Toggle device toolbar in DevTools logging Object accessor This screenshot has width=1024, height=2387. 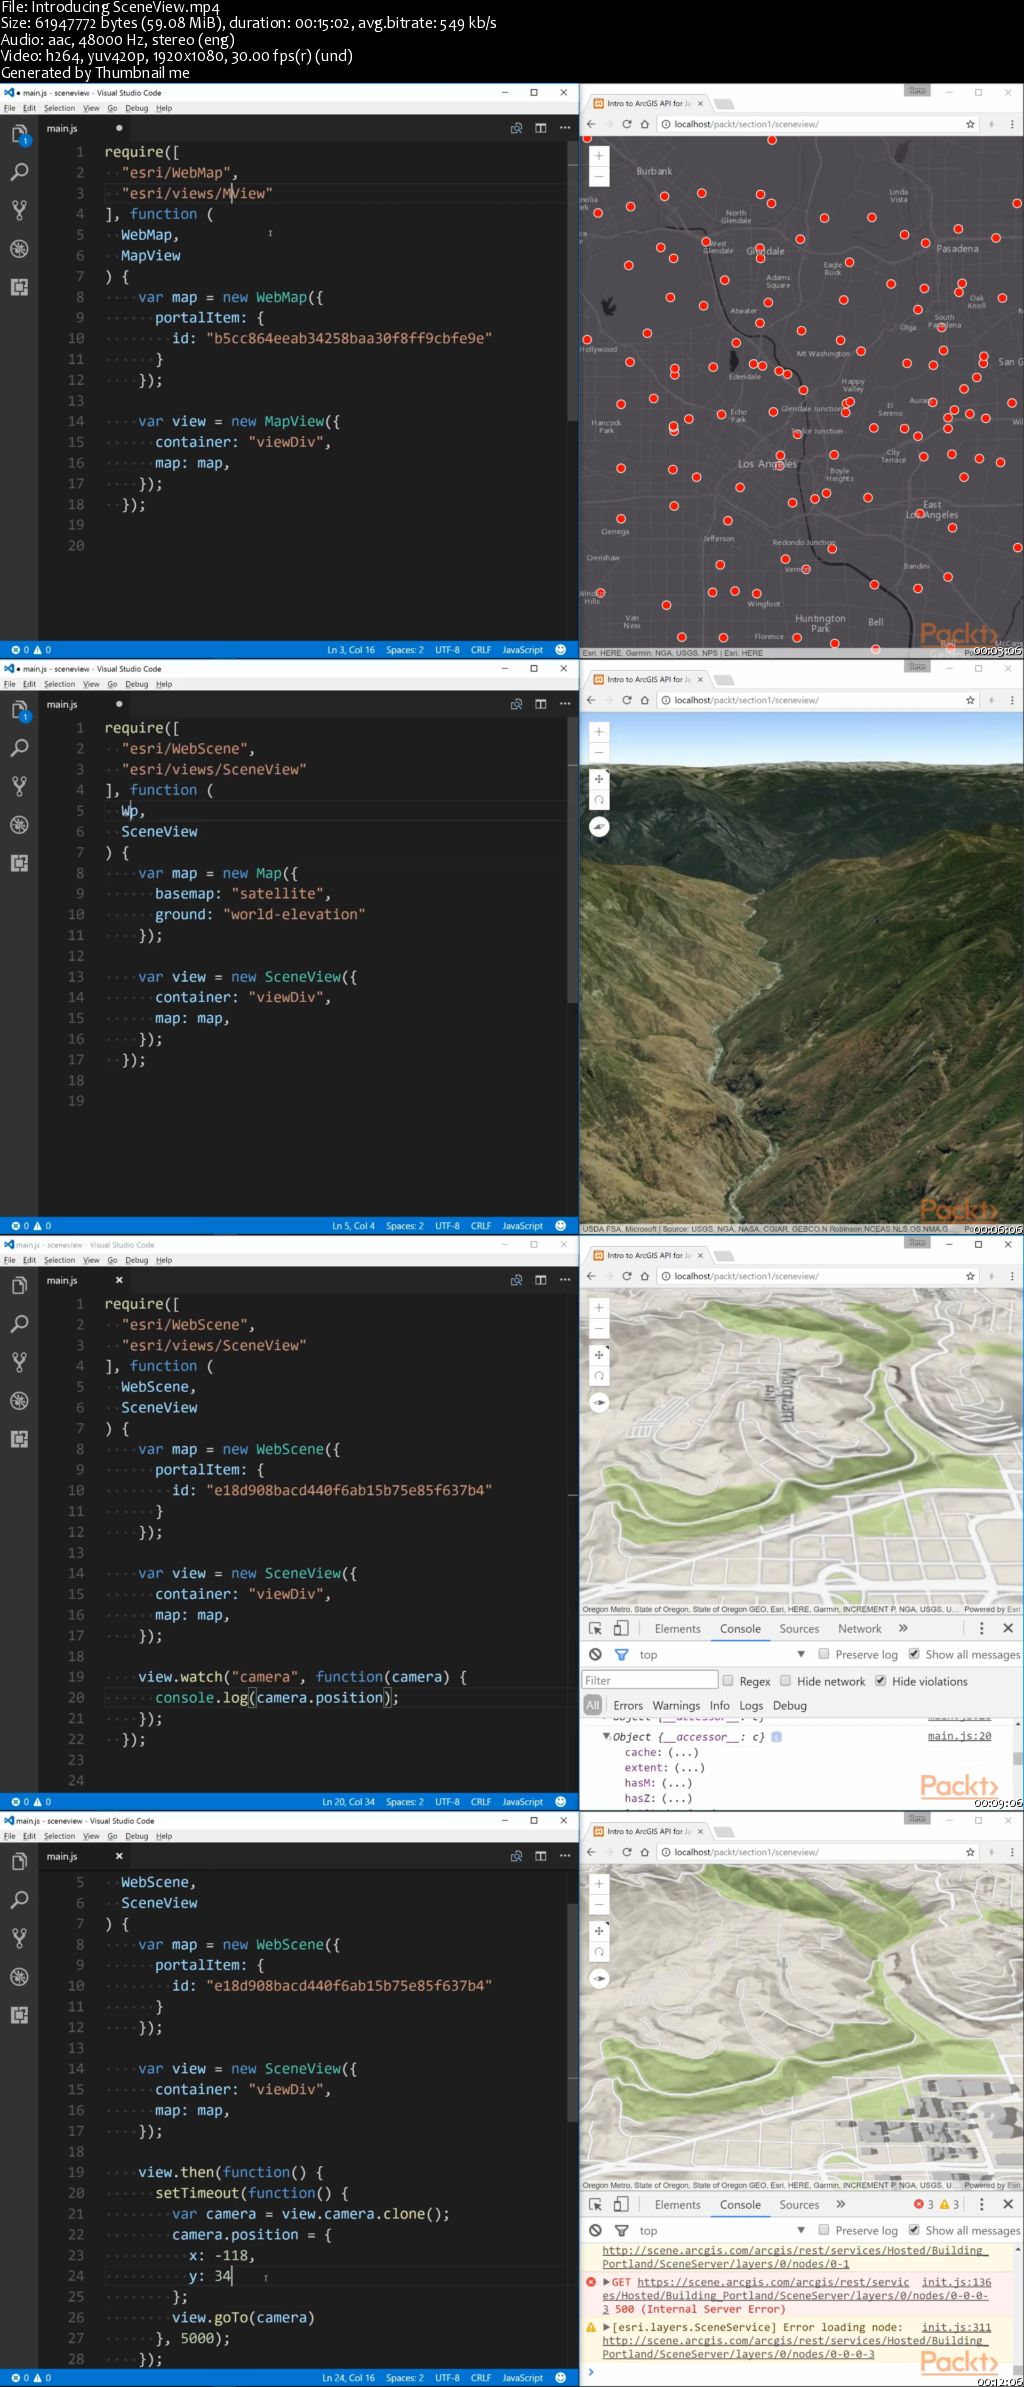[621, 1628]
